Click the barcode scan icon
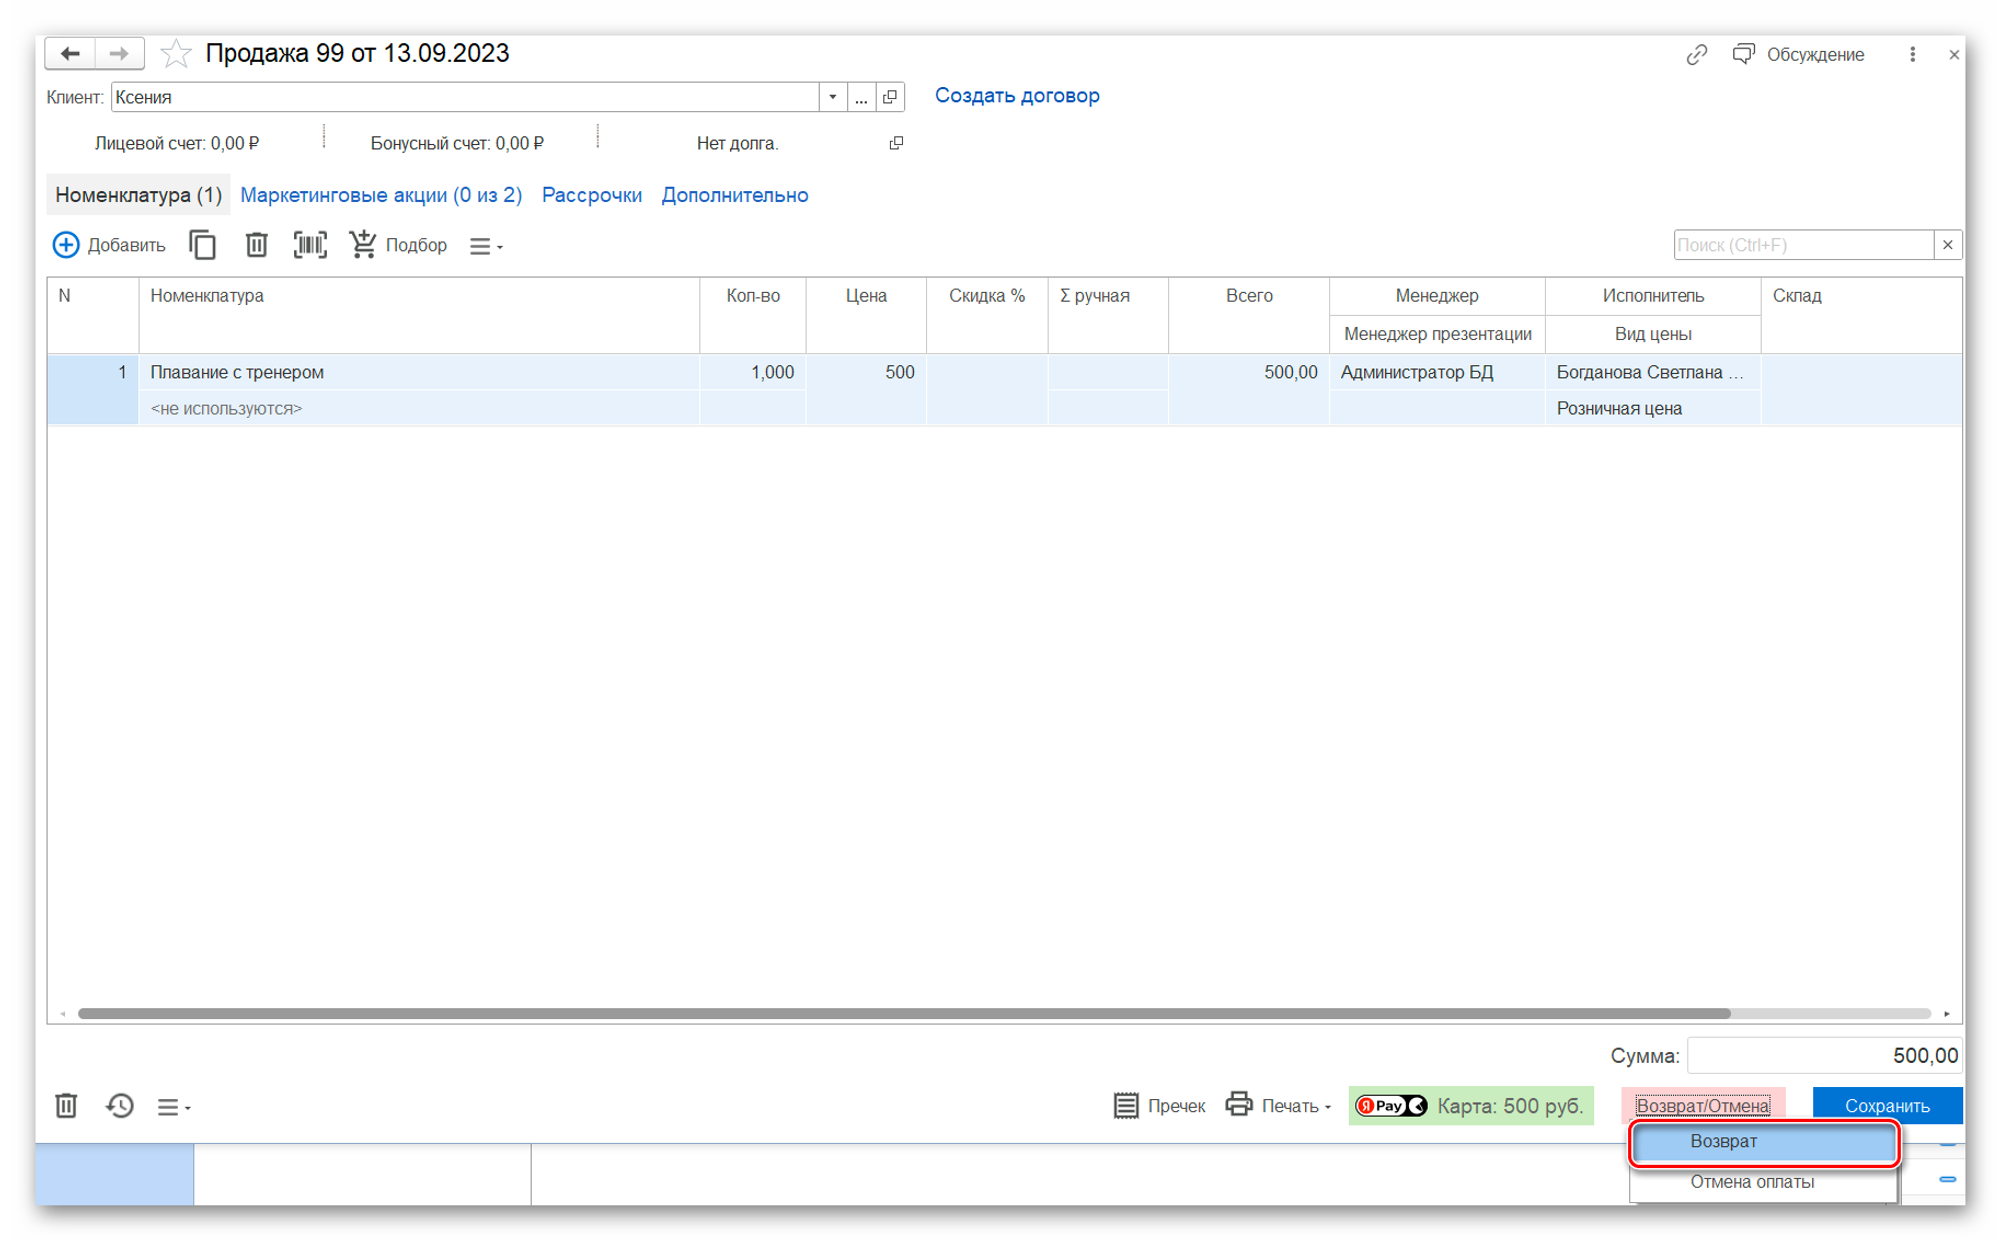This screenshot has height=1240, width=2000. click(x=310, y=245)
